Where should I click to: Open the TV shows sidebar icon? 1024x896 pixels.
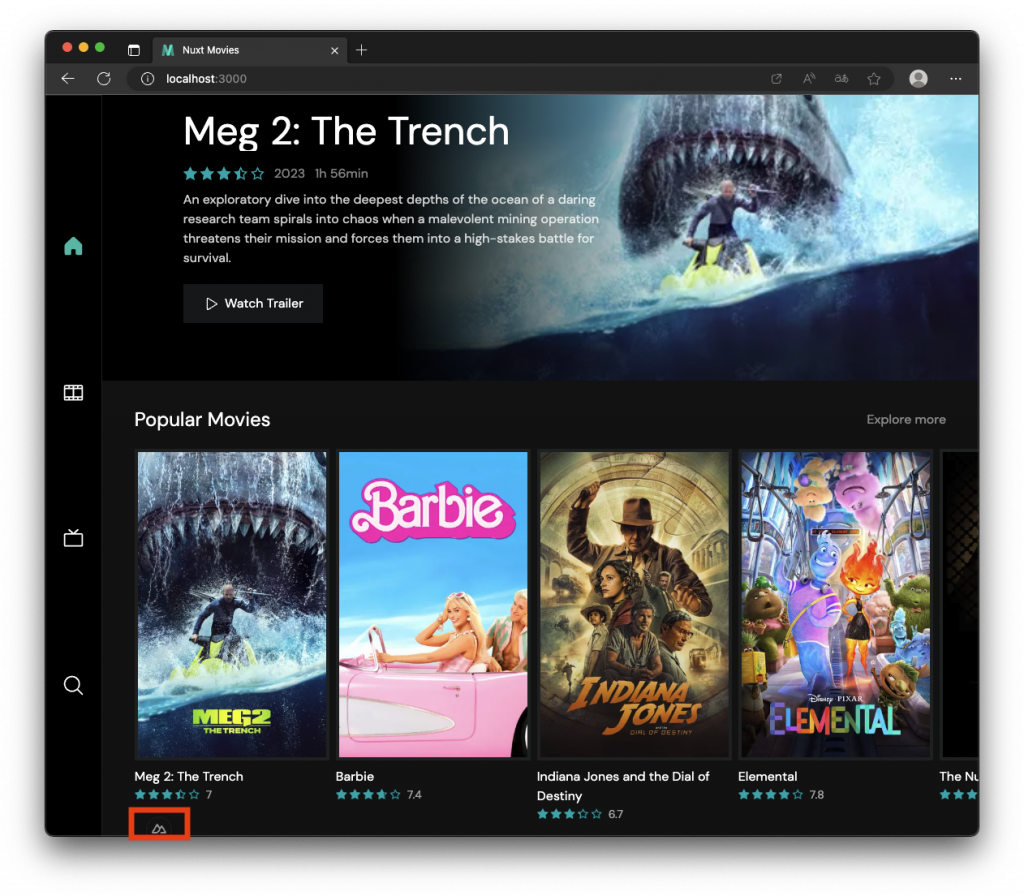point(73,538)
